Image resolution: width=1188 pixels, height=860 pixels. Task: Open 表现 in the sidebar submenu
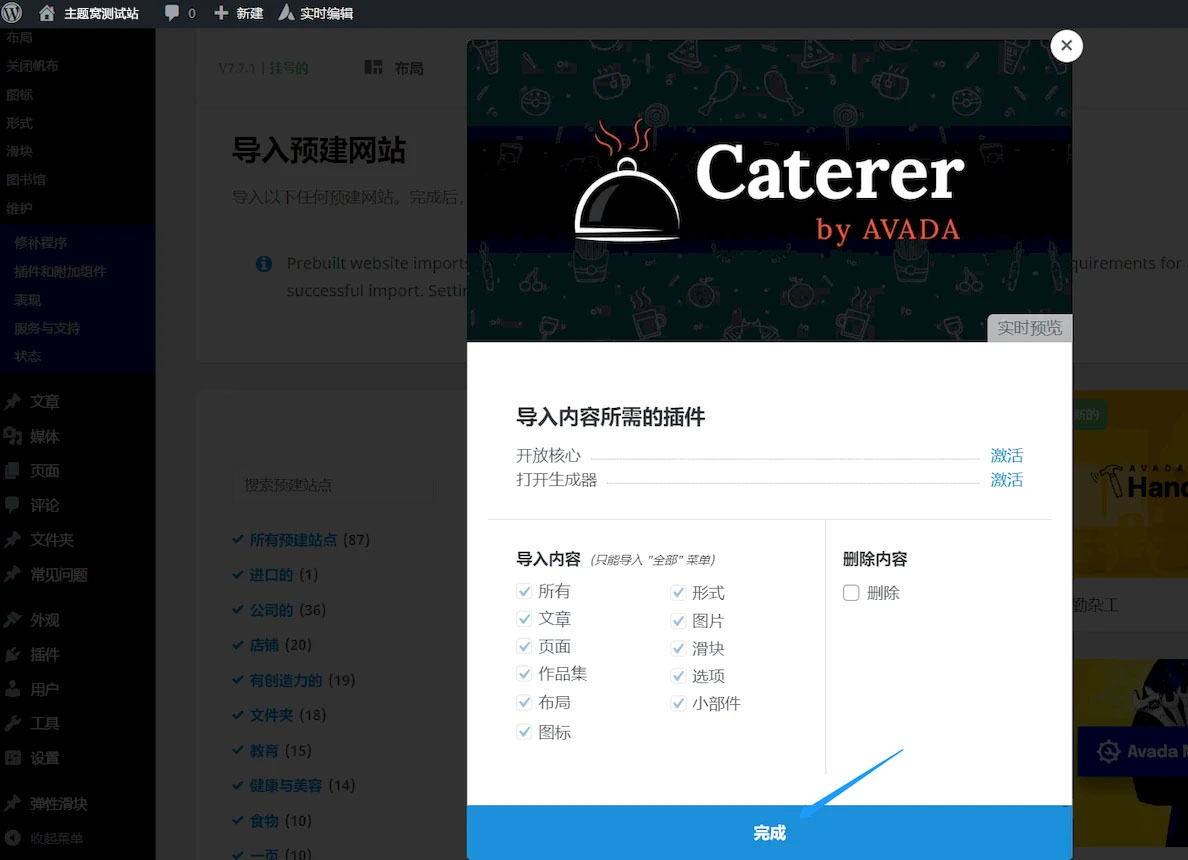(27, 300)
